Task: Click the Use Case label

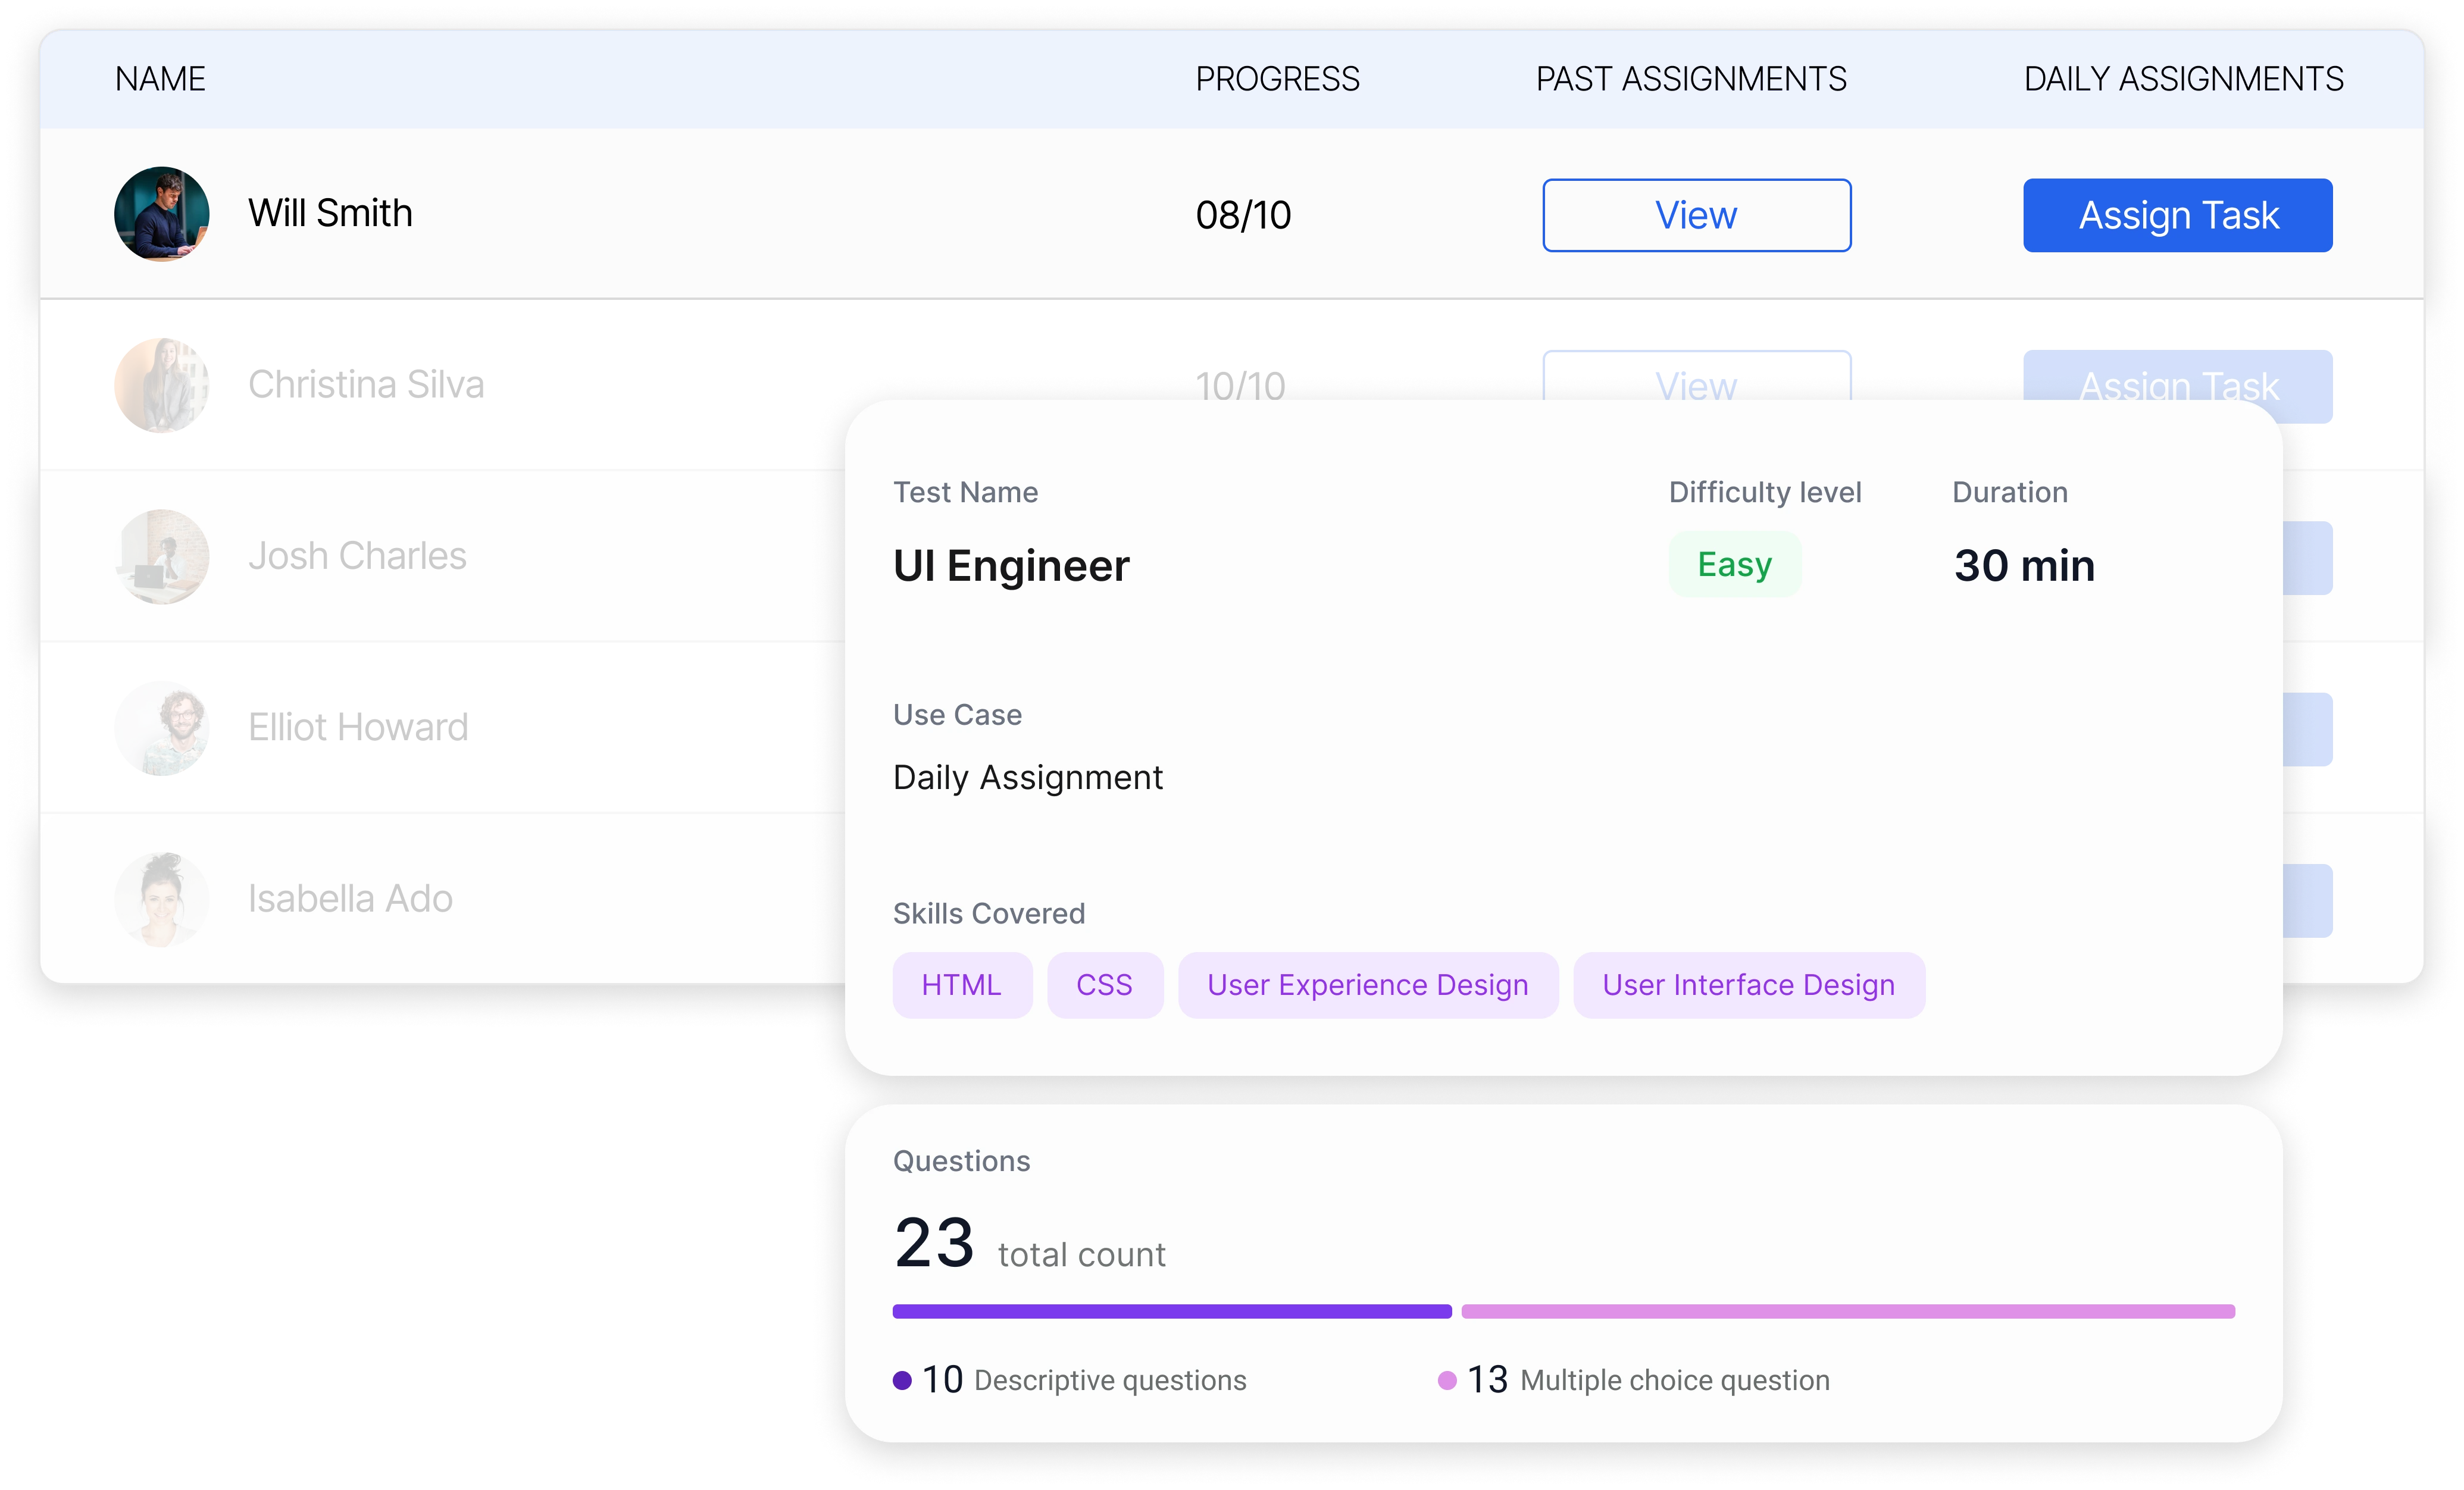Action: click(957, 715)
